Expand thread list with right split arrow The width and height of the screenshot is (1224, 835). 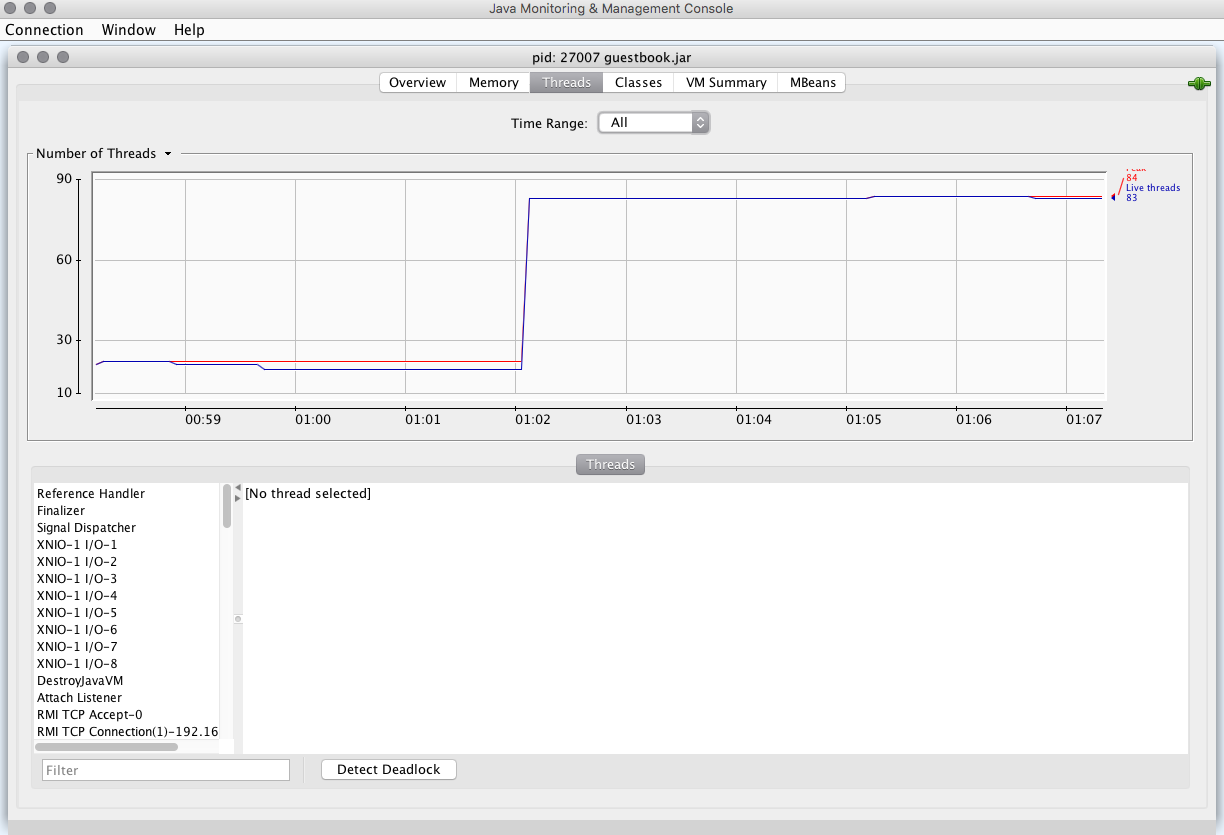pos(238,498)
